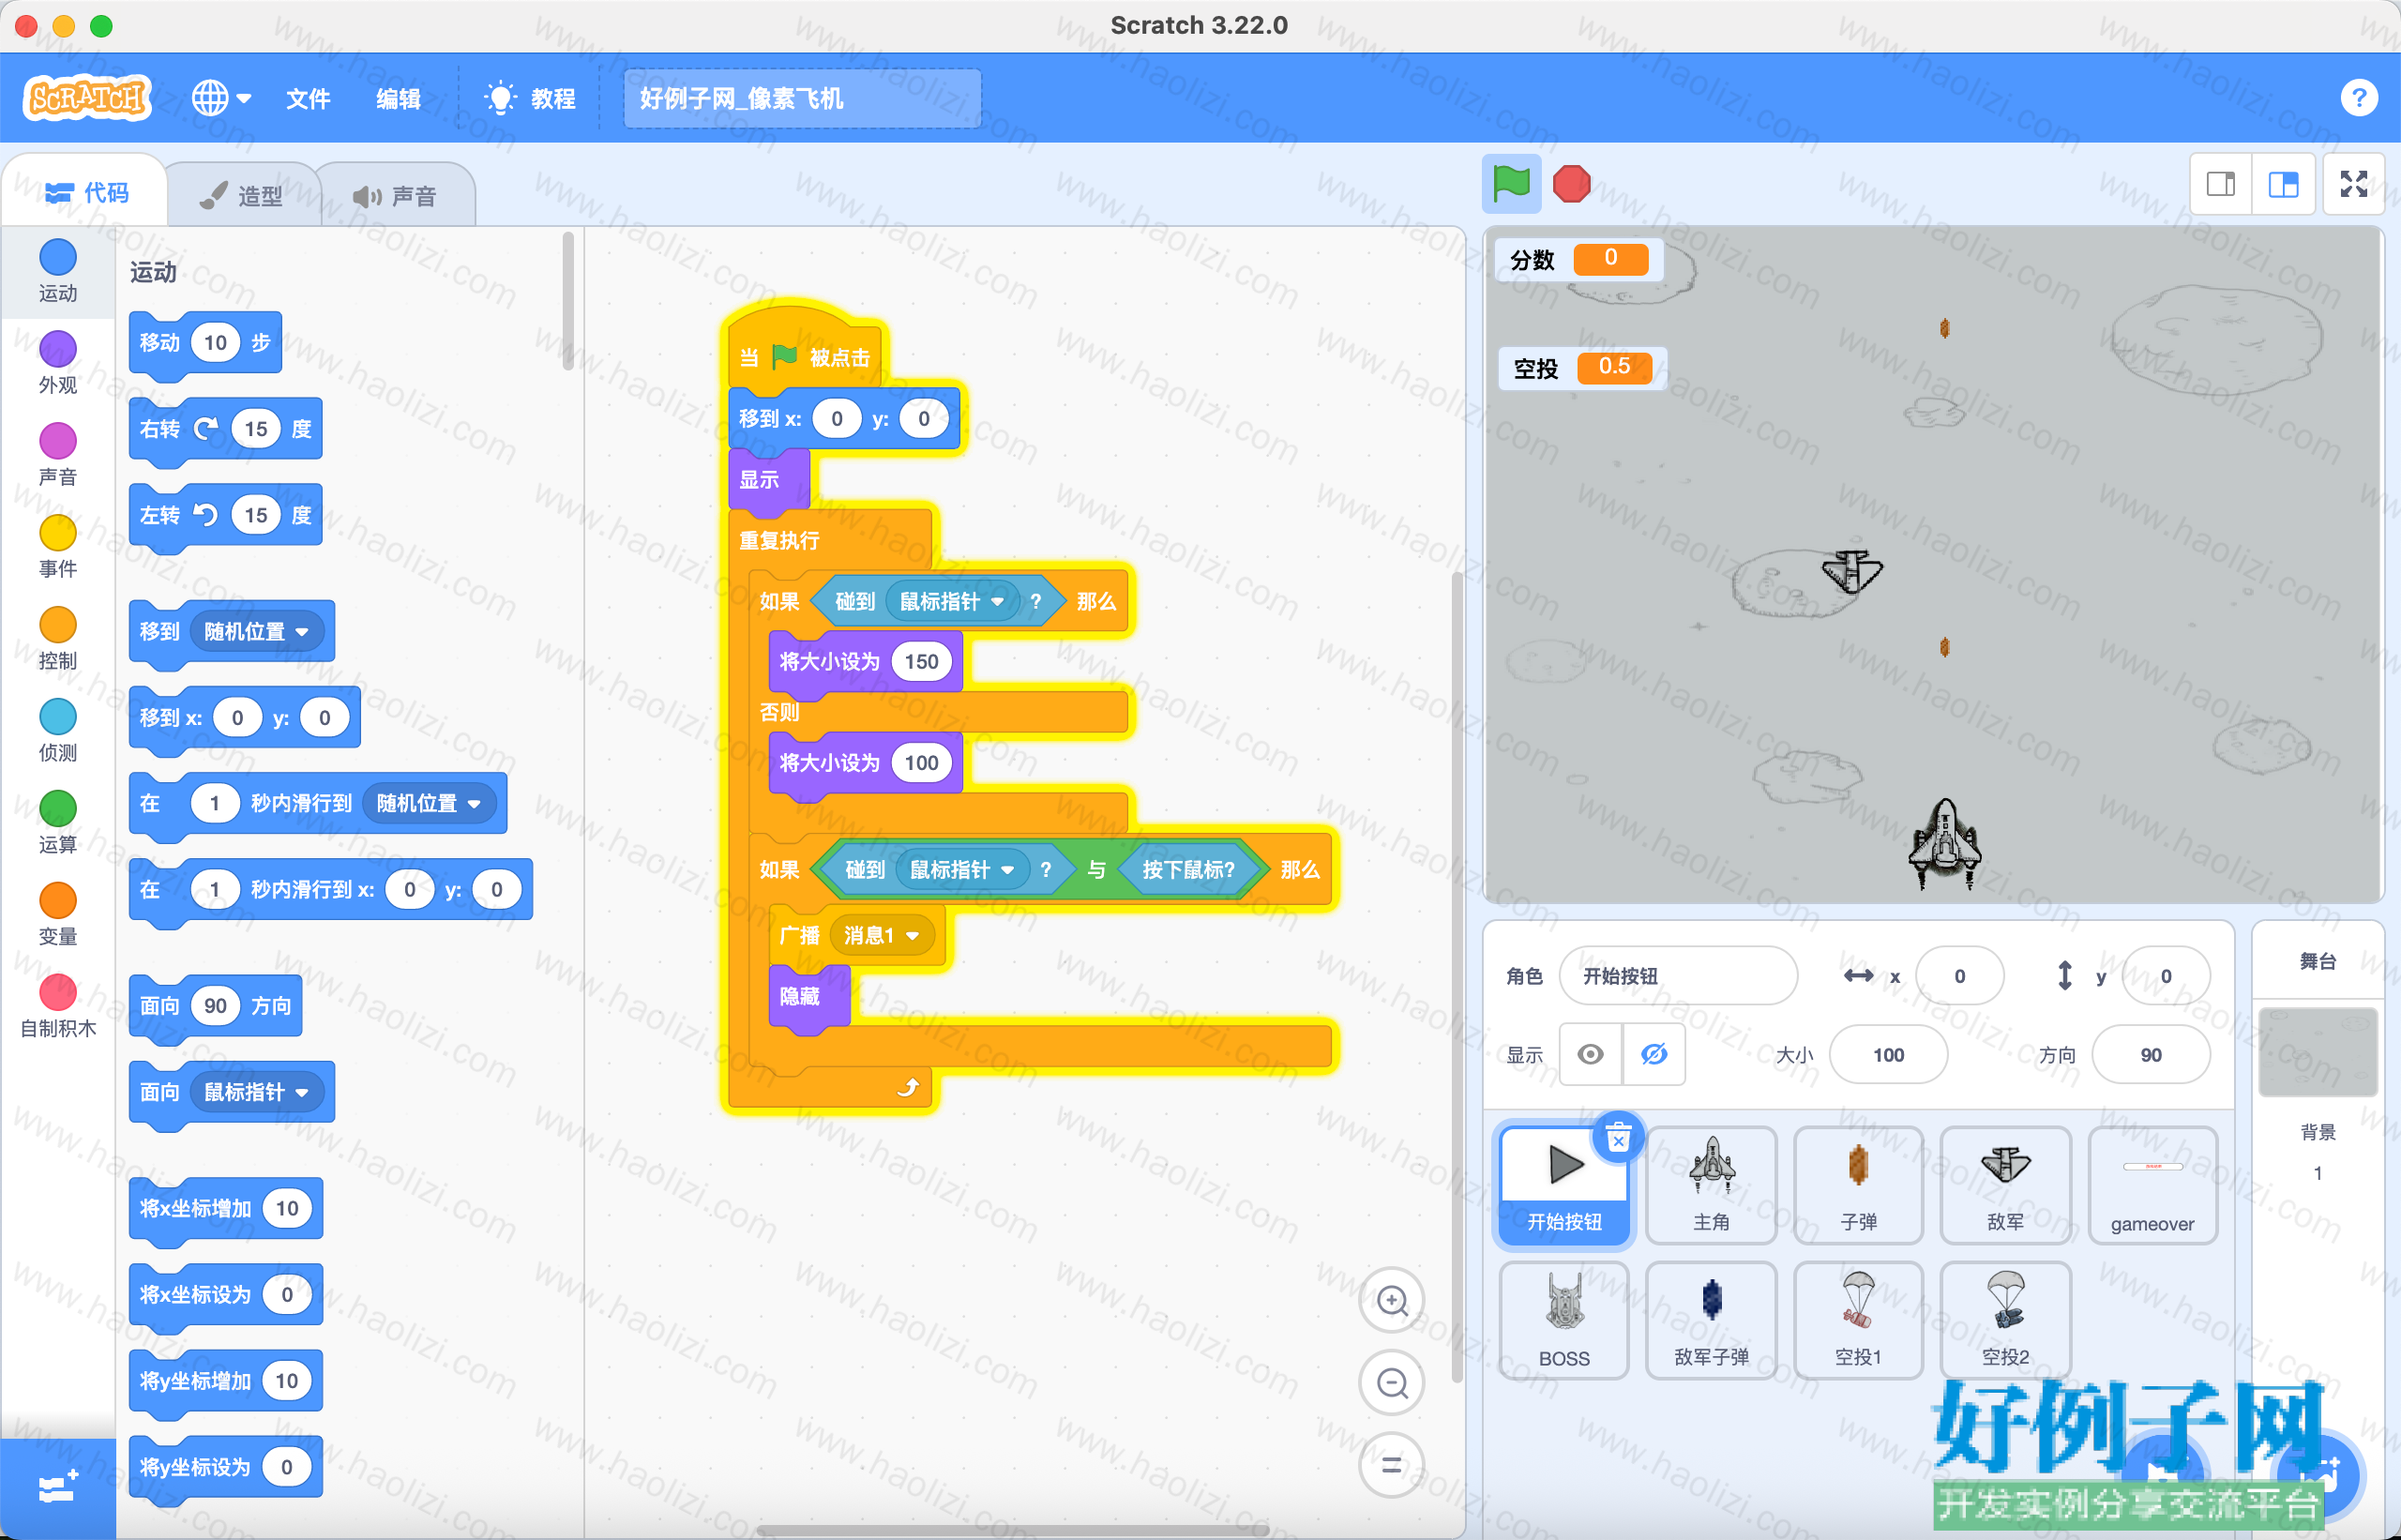
Task: Select the 运动 block category
Action: click(x=57, y=270)
